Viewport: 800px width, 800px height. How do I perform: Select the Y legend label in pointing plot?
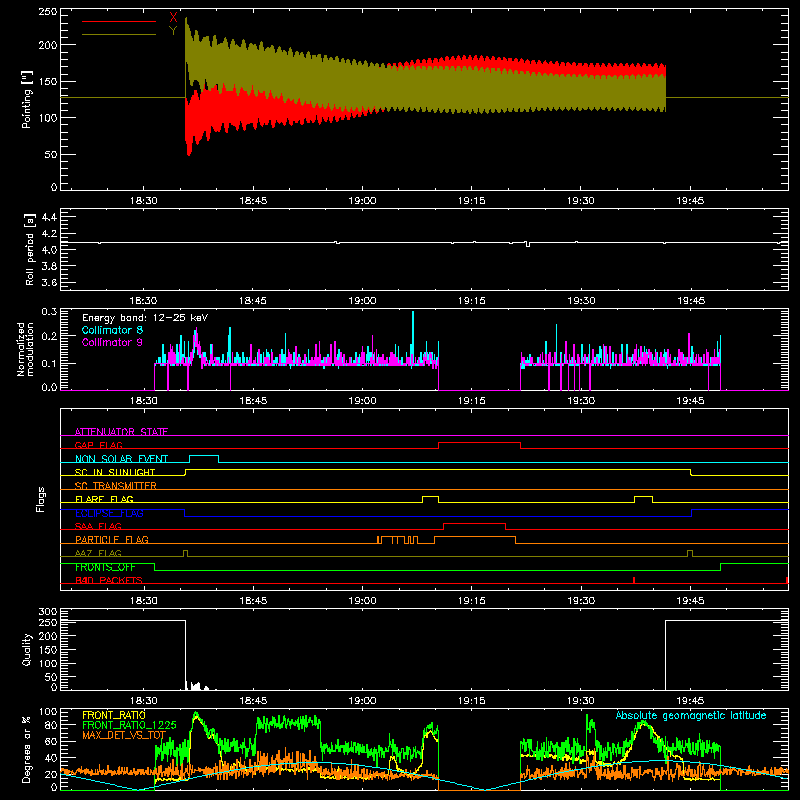click(173, 31)
